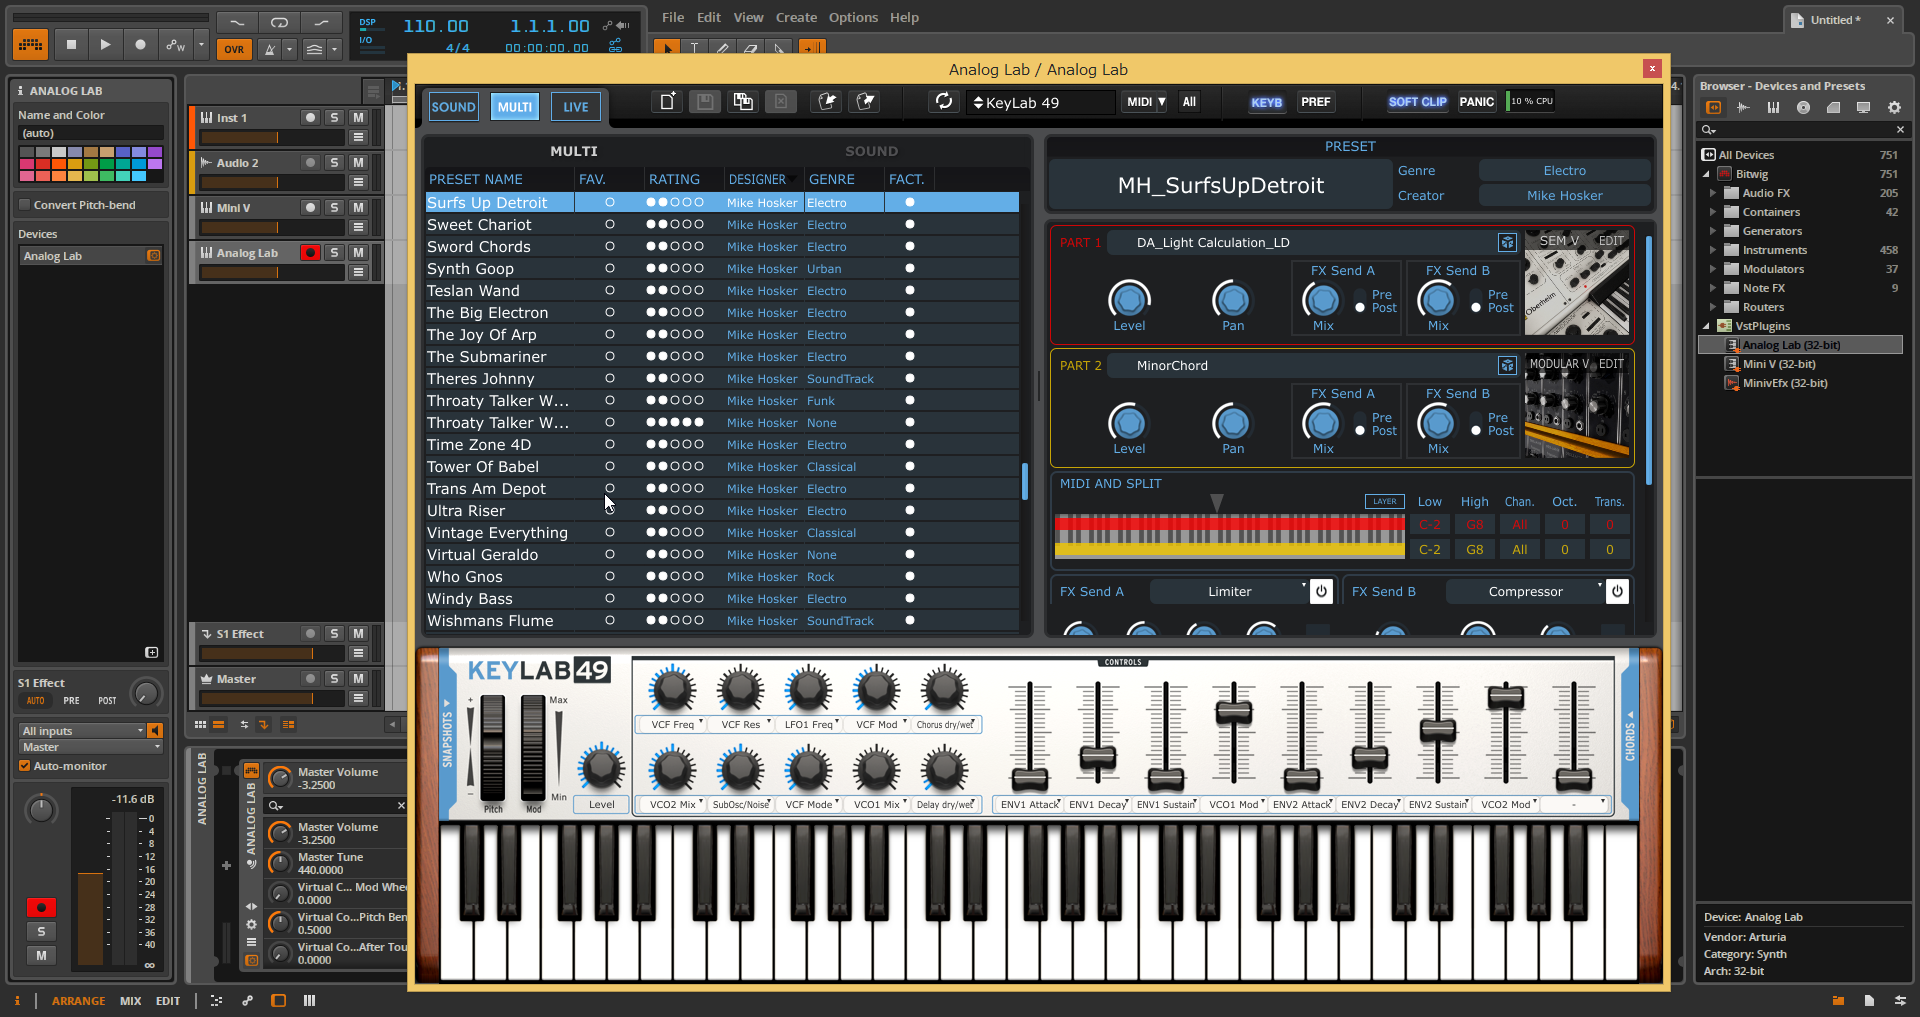1920x1017 pixels.
Task: Click the KEYB button
Action: pos(1266,102)
